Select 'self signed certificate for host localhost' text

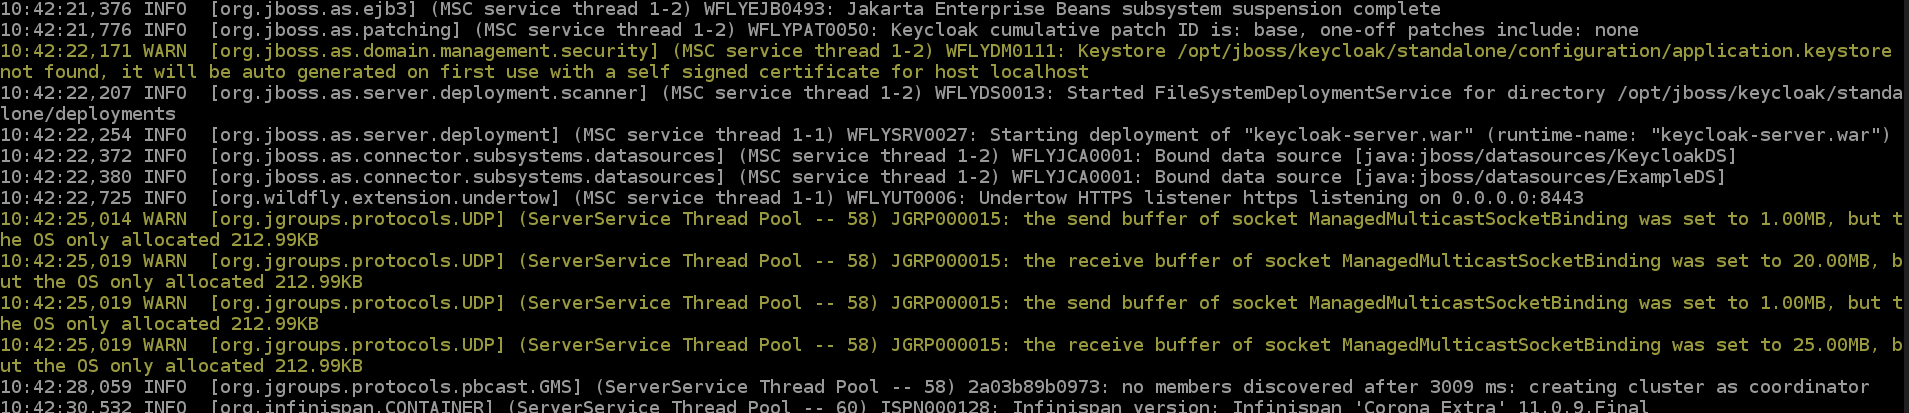coord(858,72)
